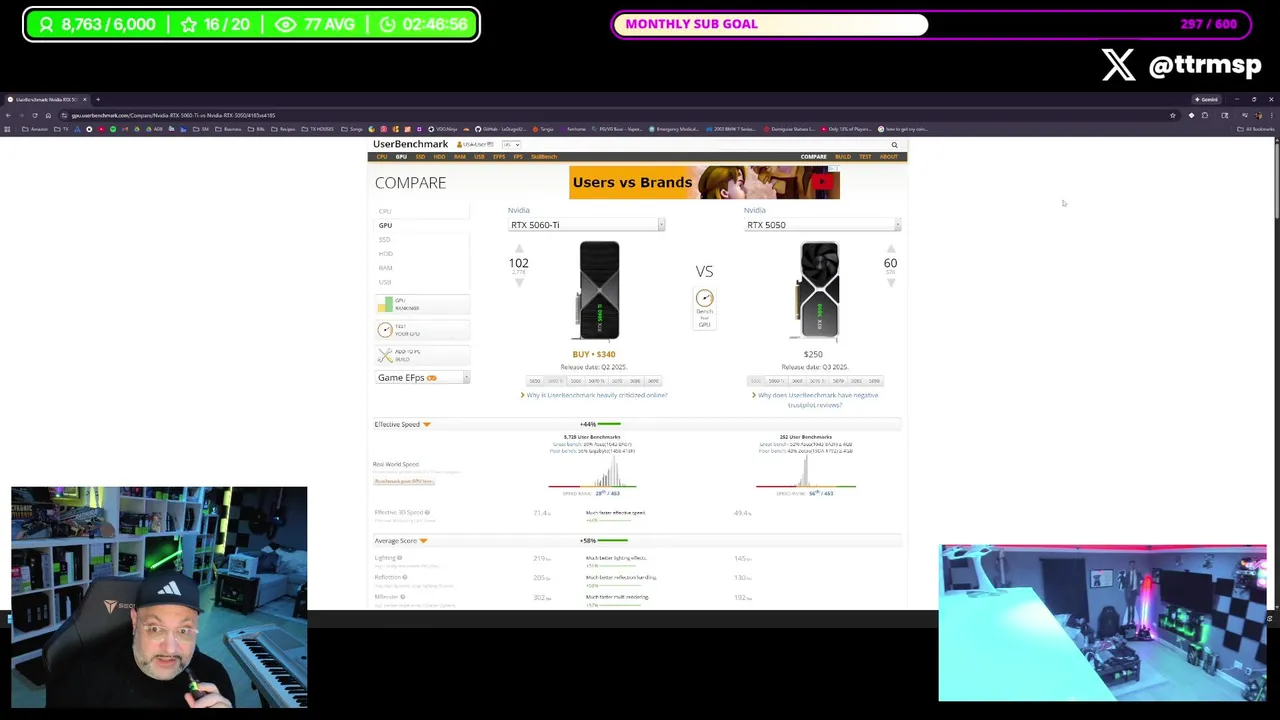Click the GitHub bookmark in bookmarks bar

tap(501, 129)
